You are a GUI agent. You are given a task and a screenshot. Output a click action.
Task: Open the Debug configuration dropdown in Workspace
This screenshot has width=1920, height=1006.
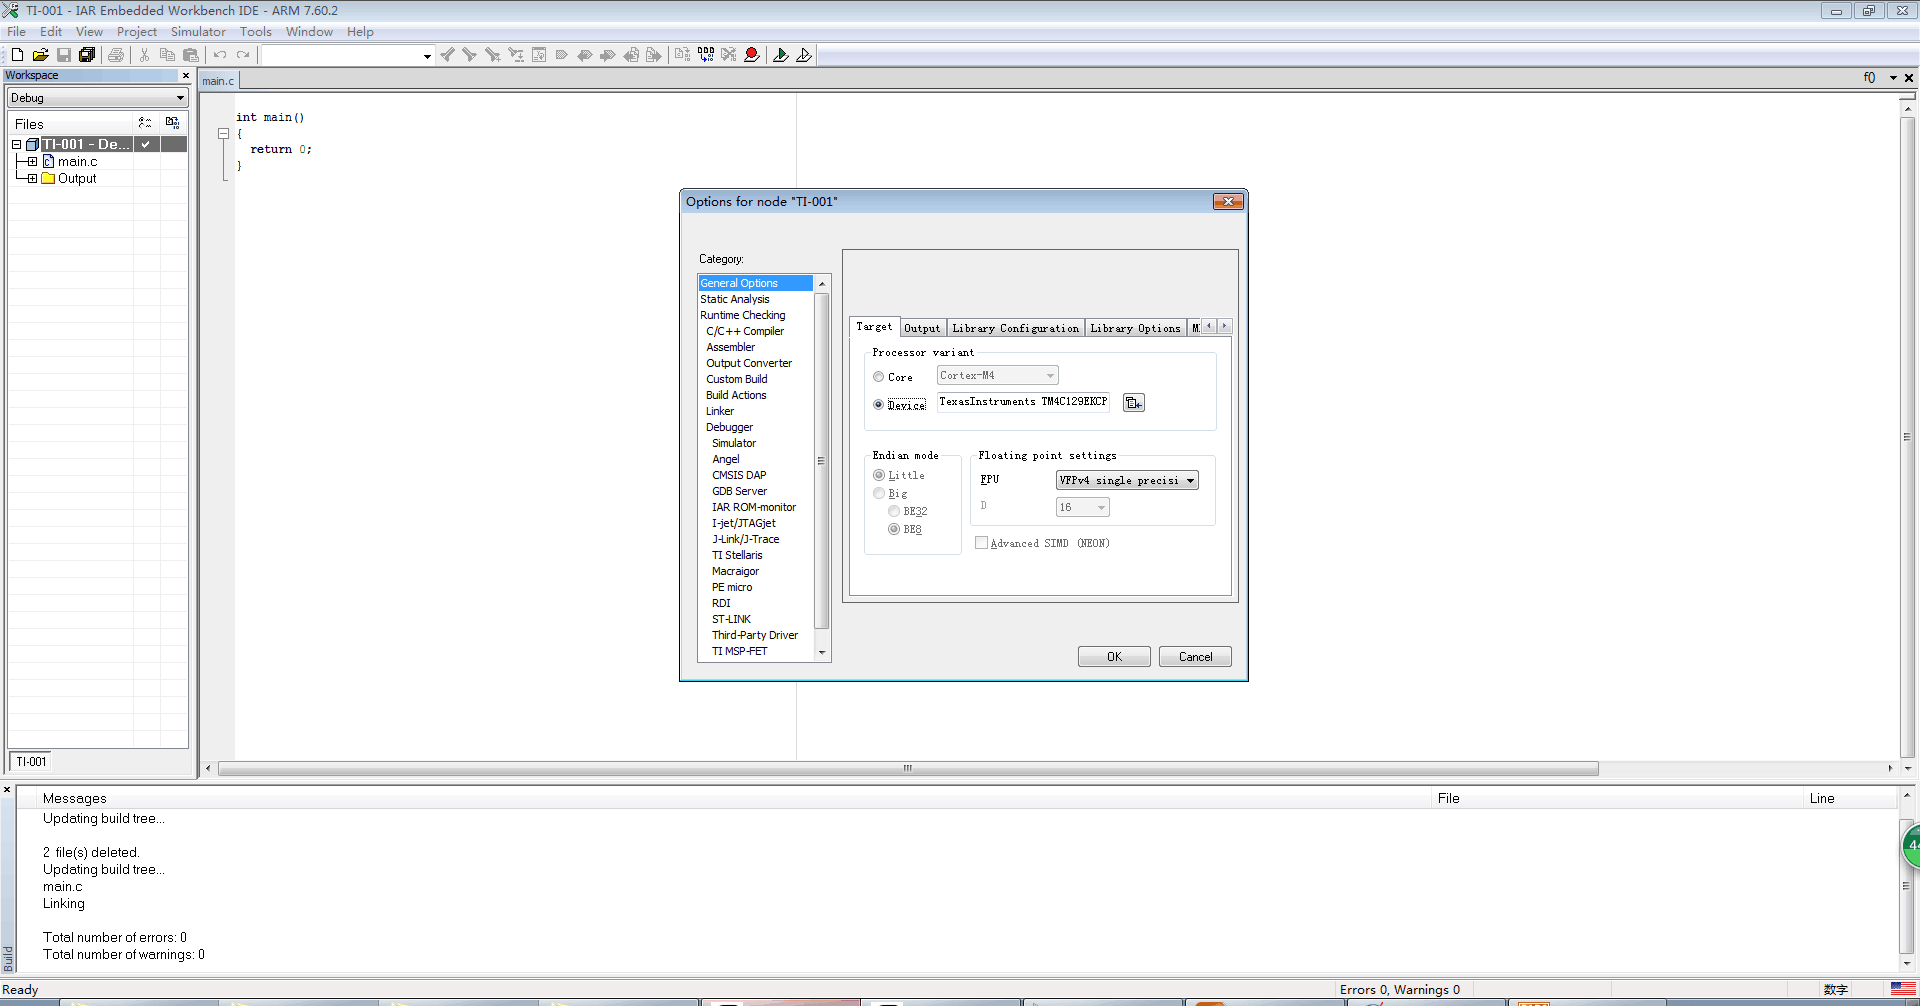(98, 98)
